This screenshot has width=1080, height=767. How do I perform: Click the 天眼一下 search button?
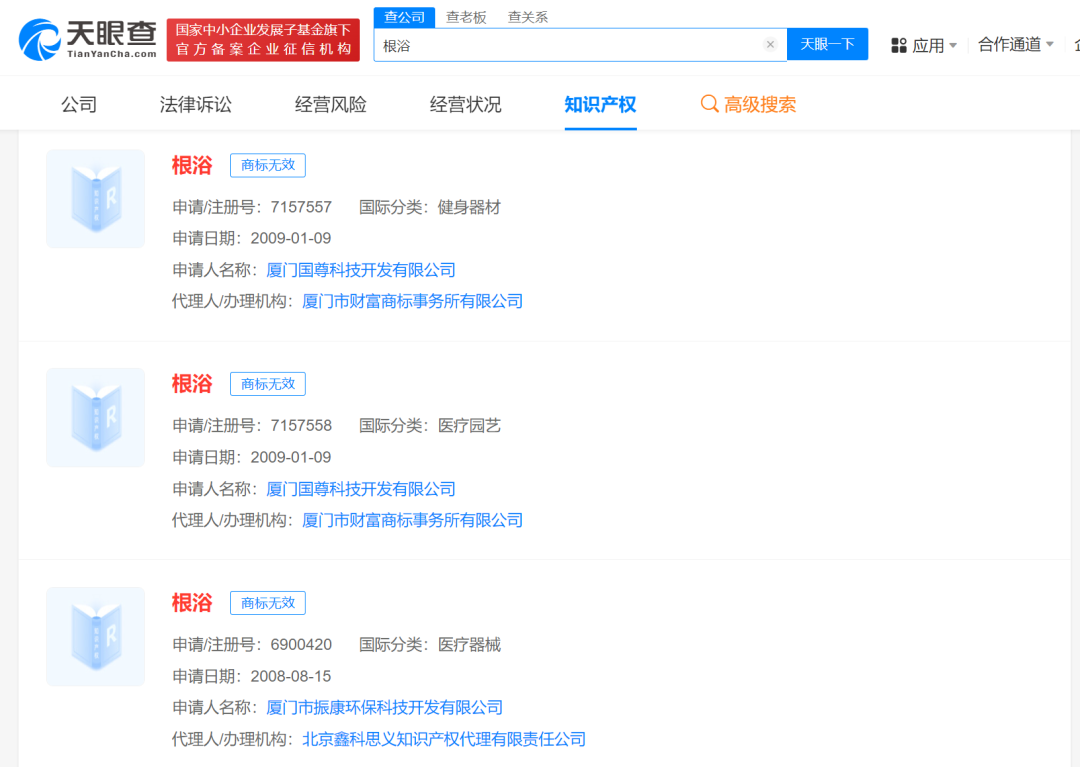[827, 45]
